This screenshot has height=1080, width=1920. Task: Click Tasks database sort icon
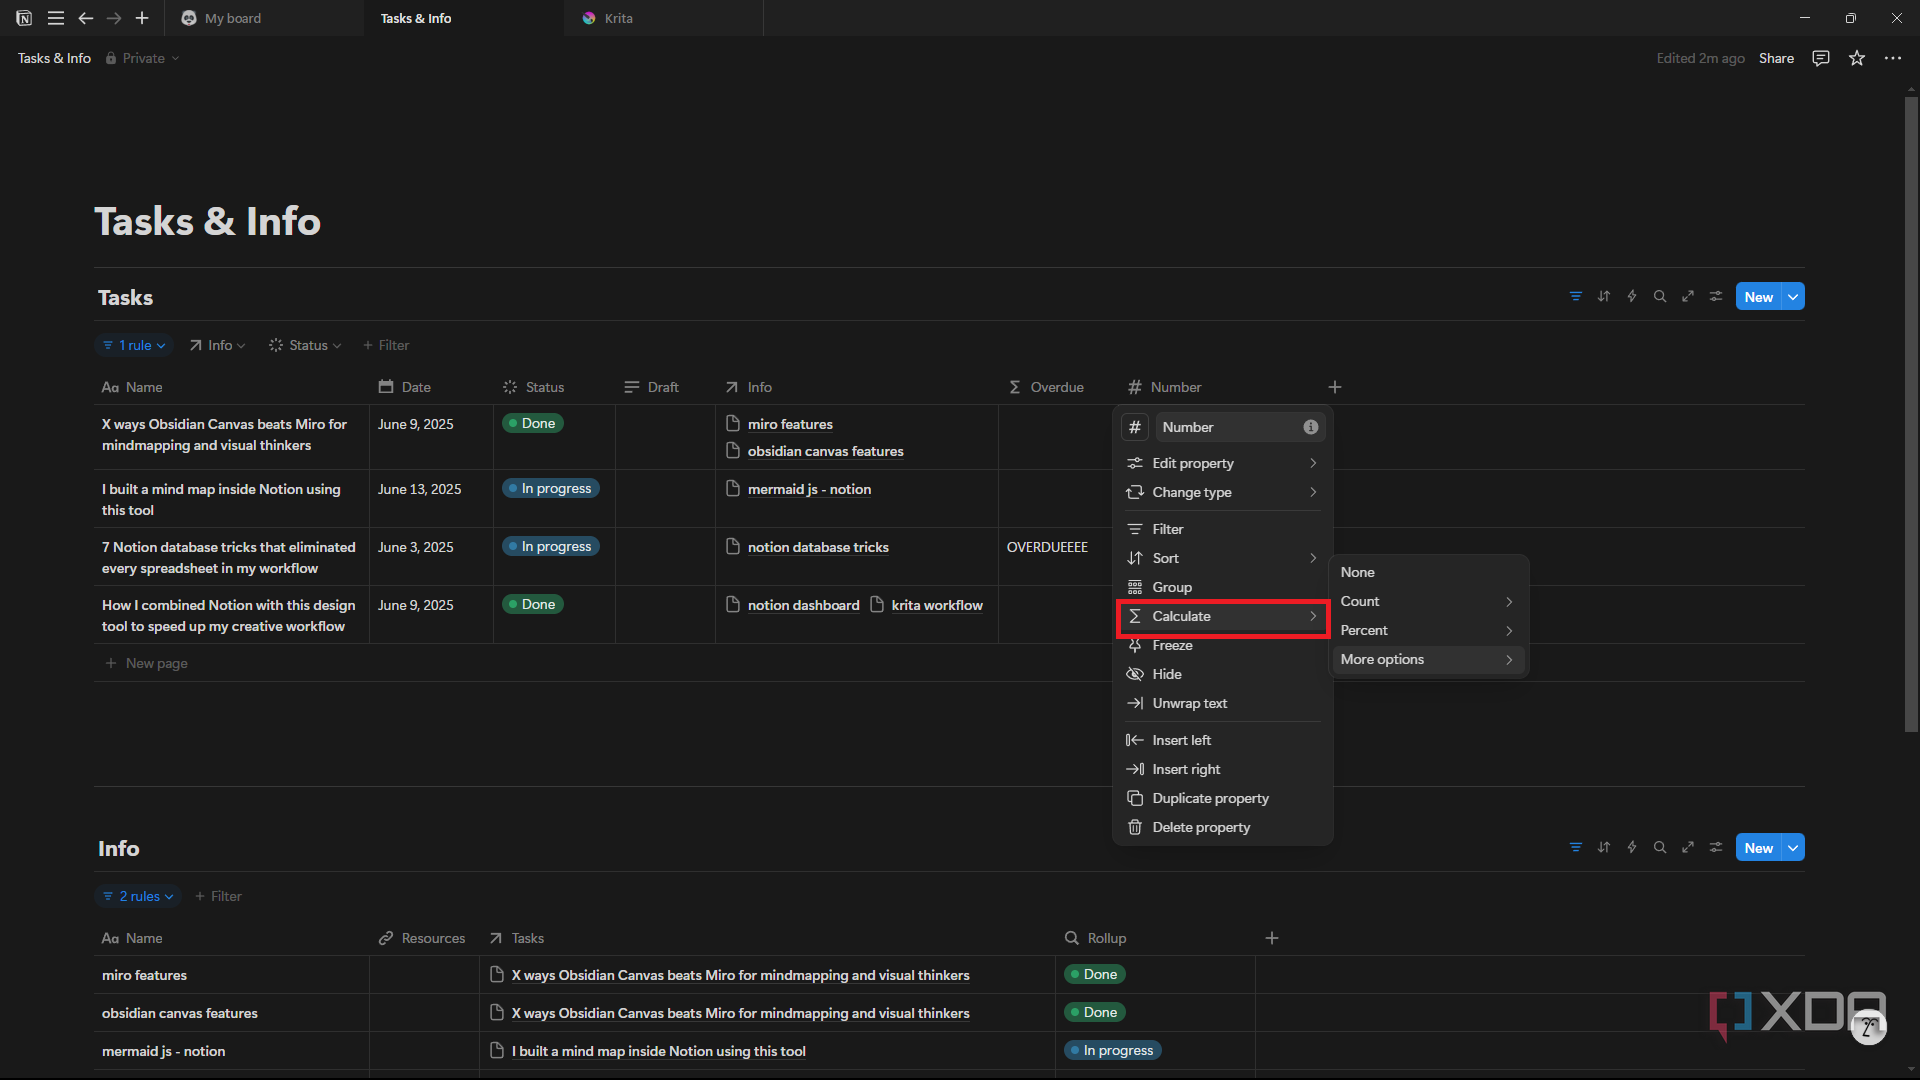click(1604, 297)
